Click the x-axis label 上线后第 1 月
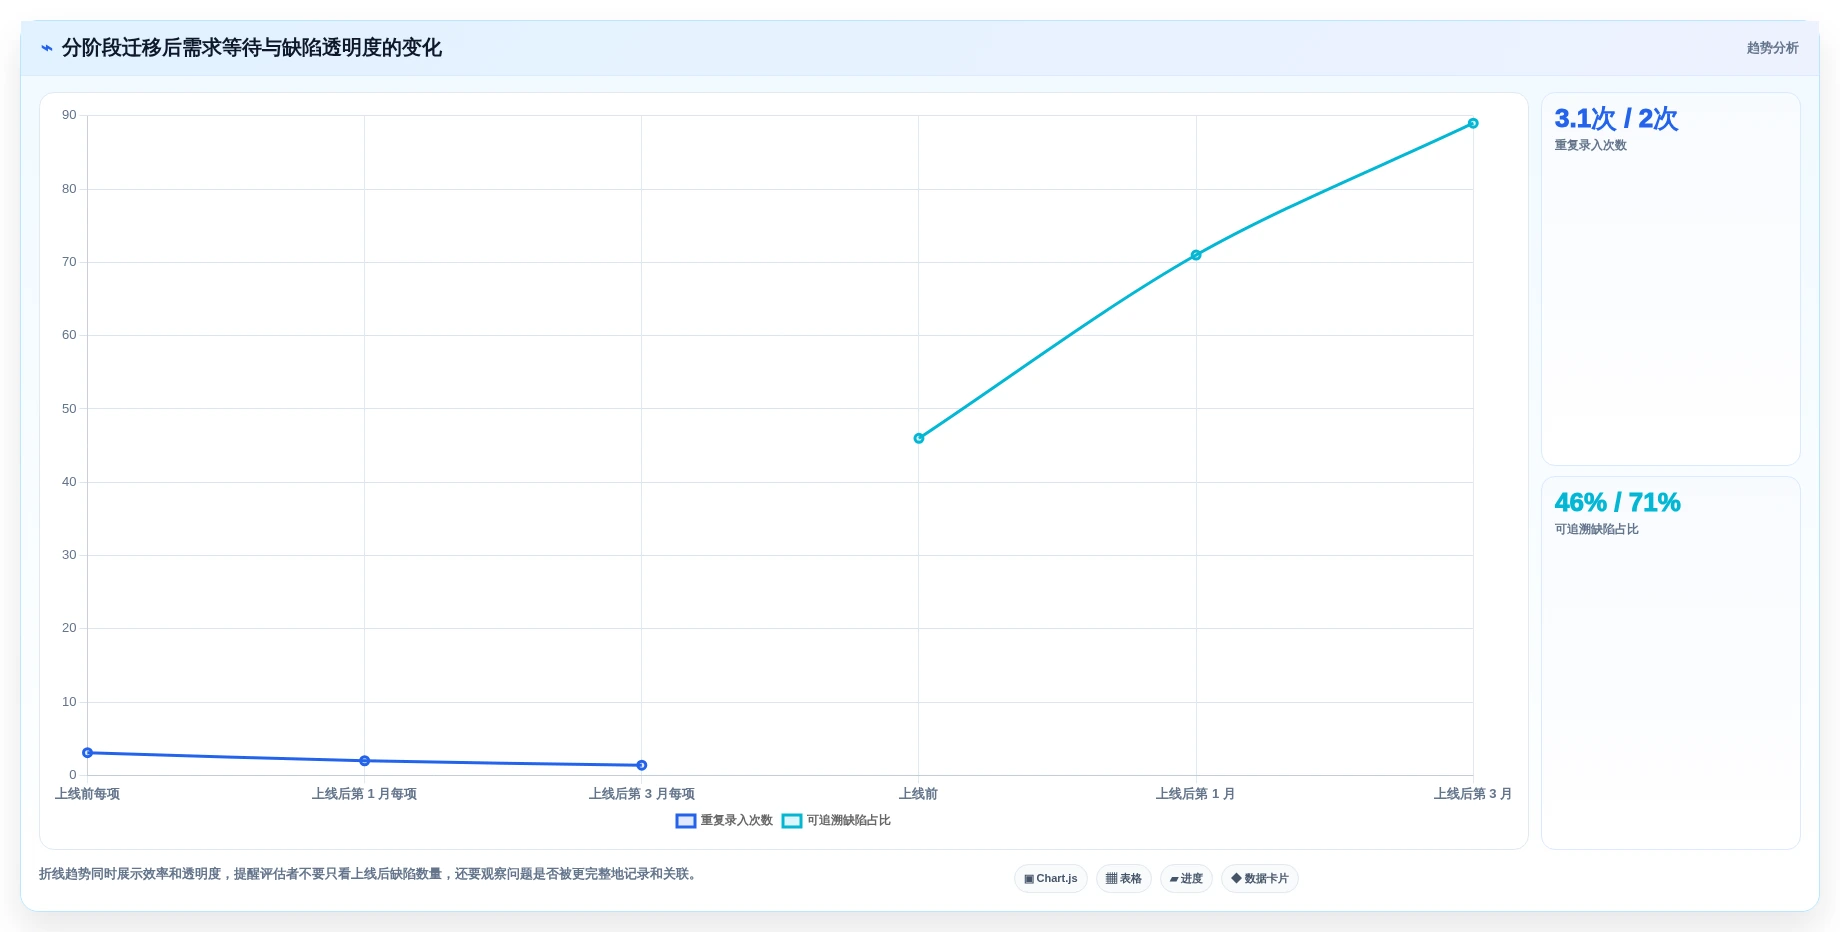The height and width of the screenshot is (932, 1840). coord(1196,794)
